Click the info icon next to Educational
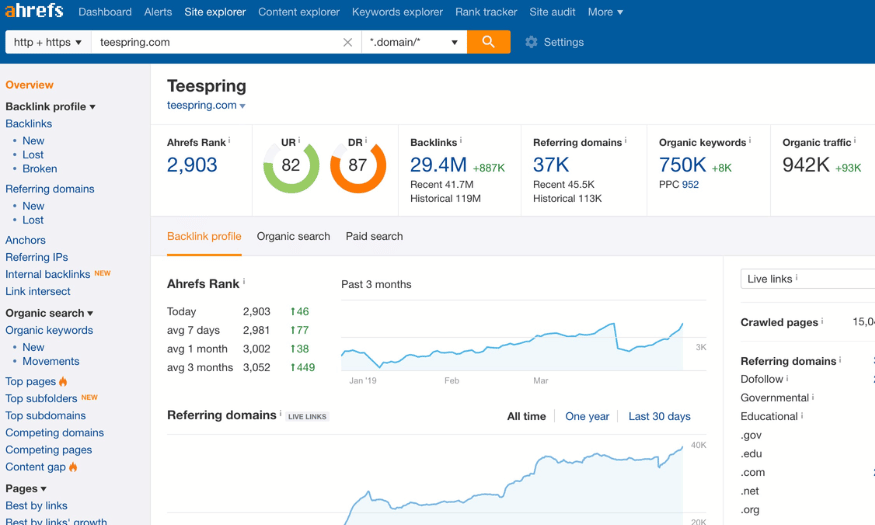This screenshot has width=875, height=525. pos(802,416)
